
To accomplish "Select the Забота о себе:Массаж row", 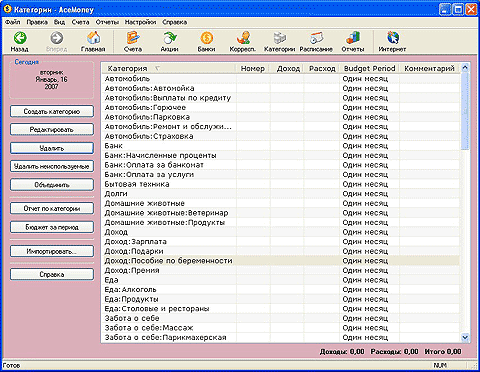I will tap(281, 328).
